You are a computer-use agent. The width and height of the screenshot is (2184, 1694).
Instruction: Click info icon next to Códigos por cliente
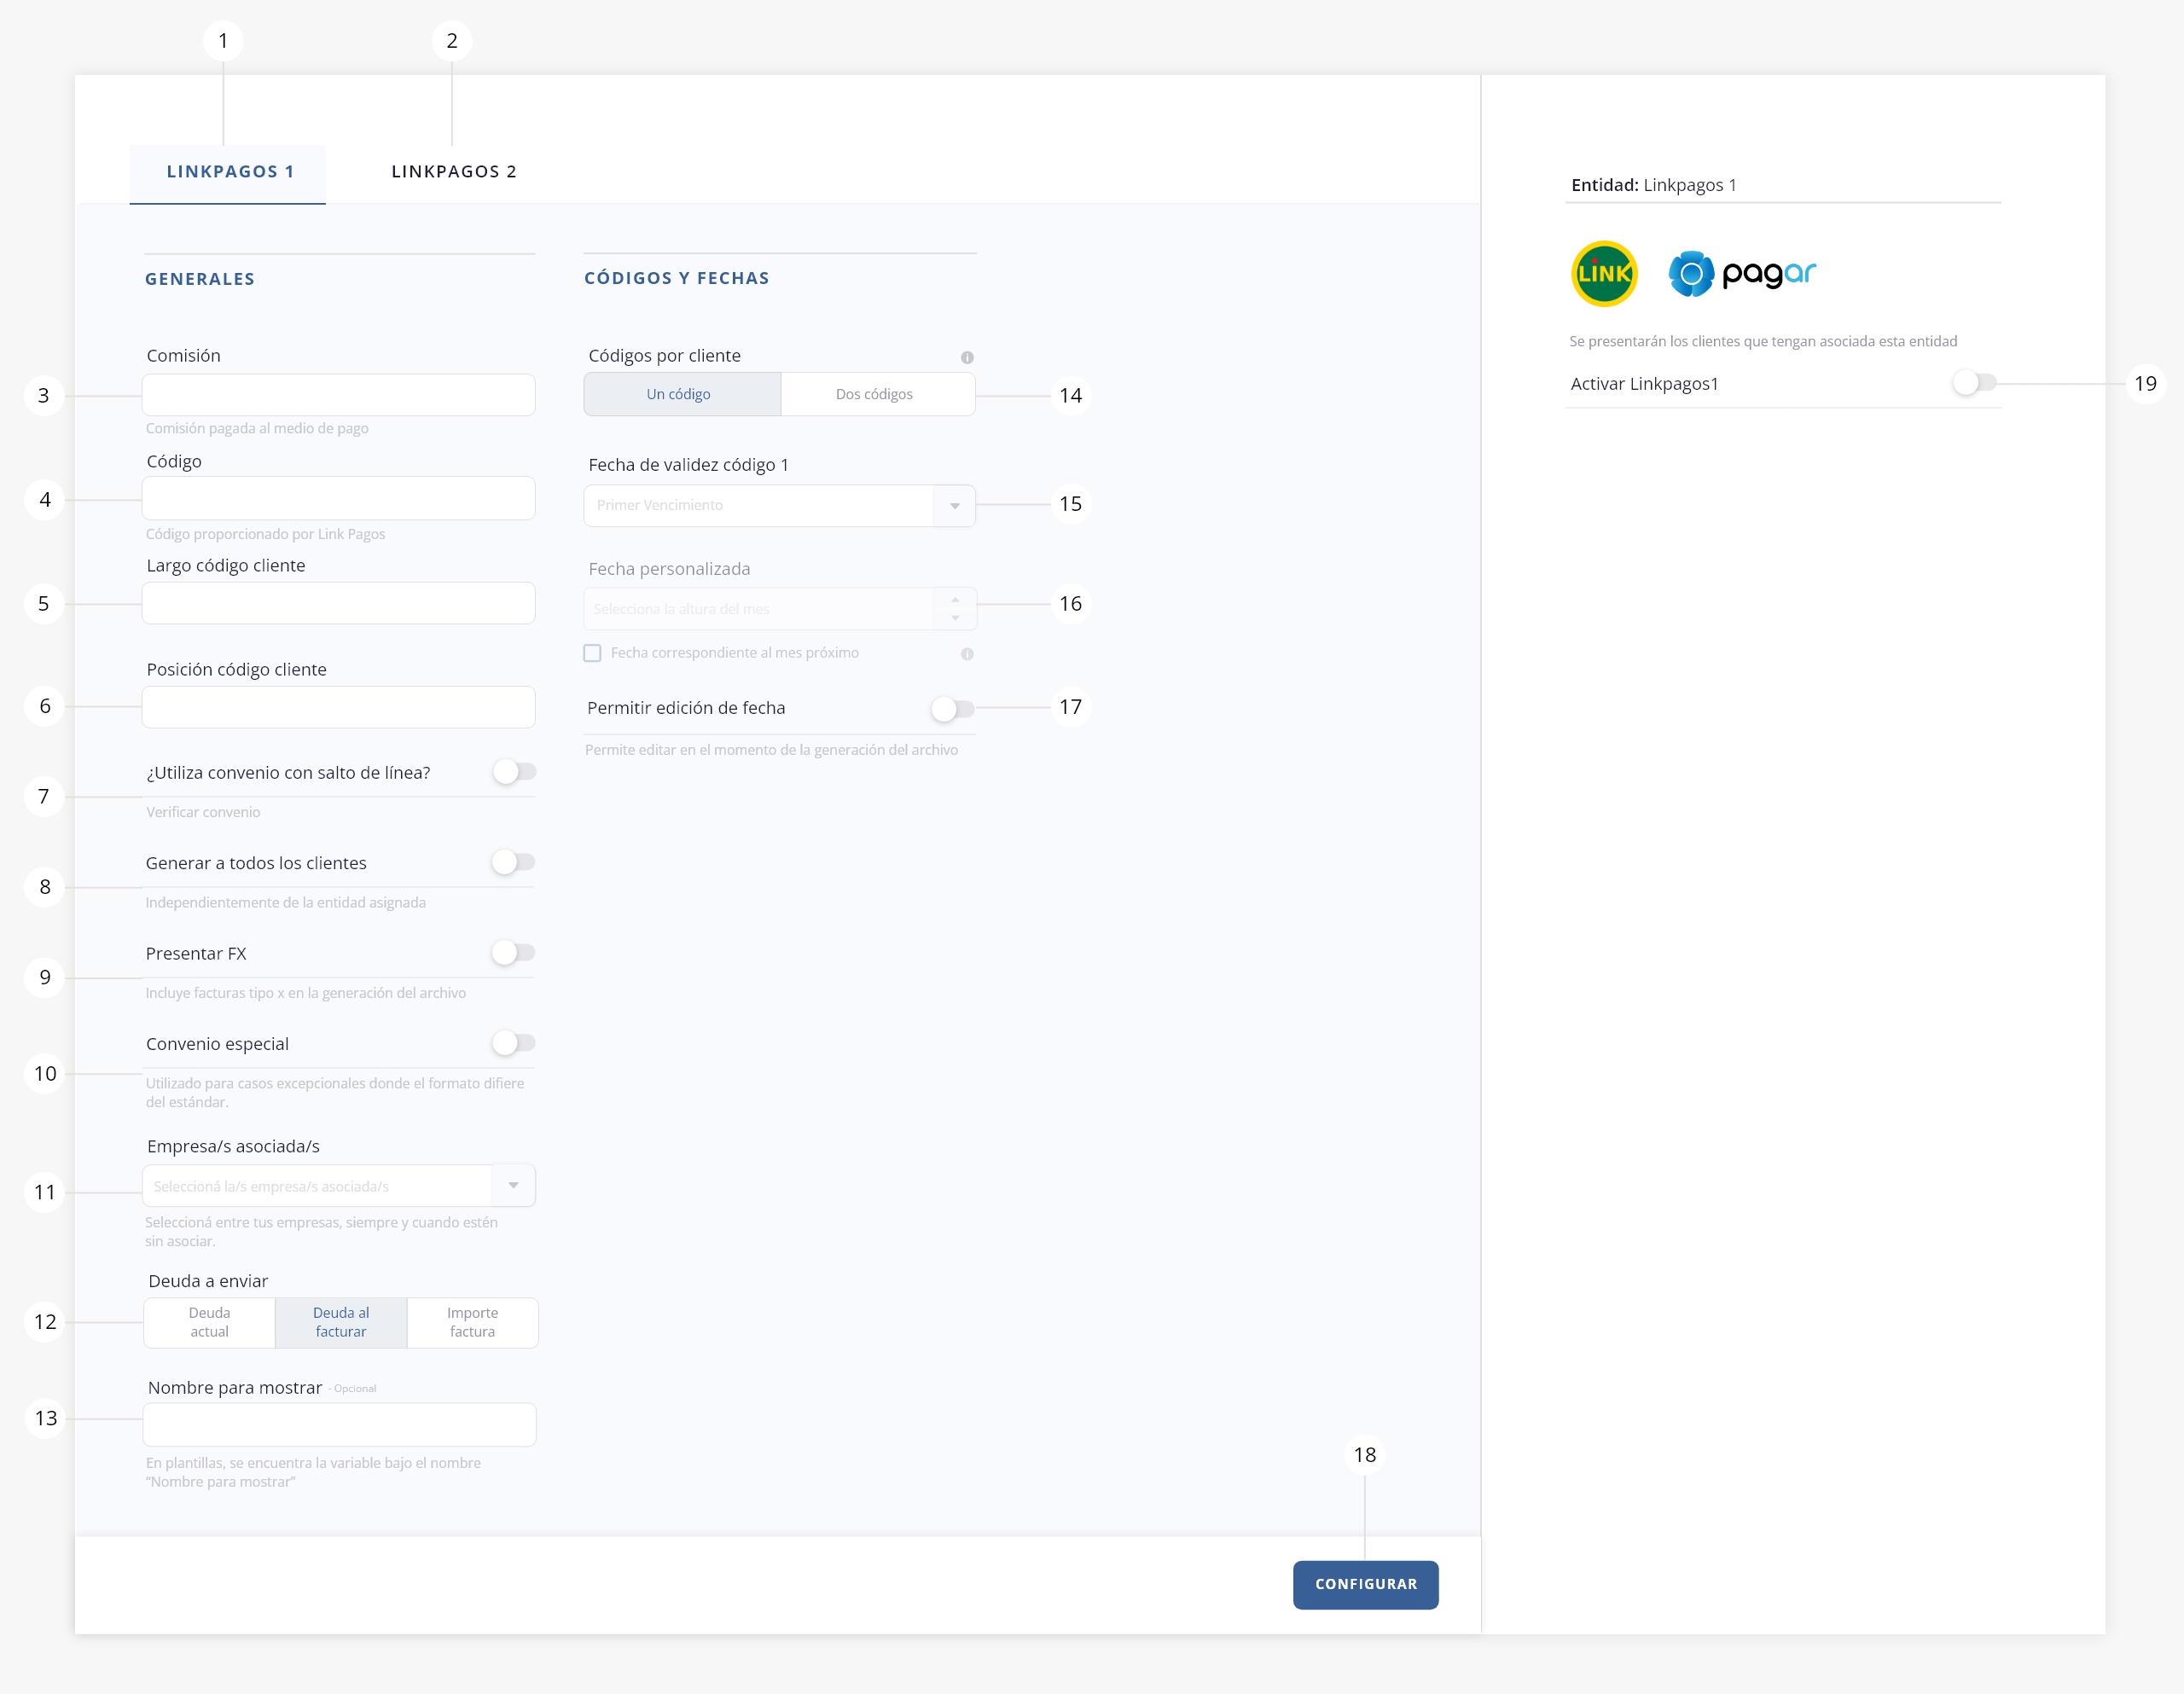tap(967, 357)
